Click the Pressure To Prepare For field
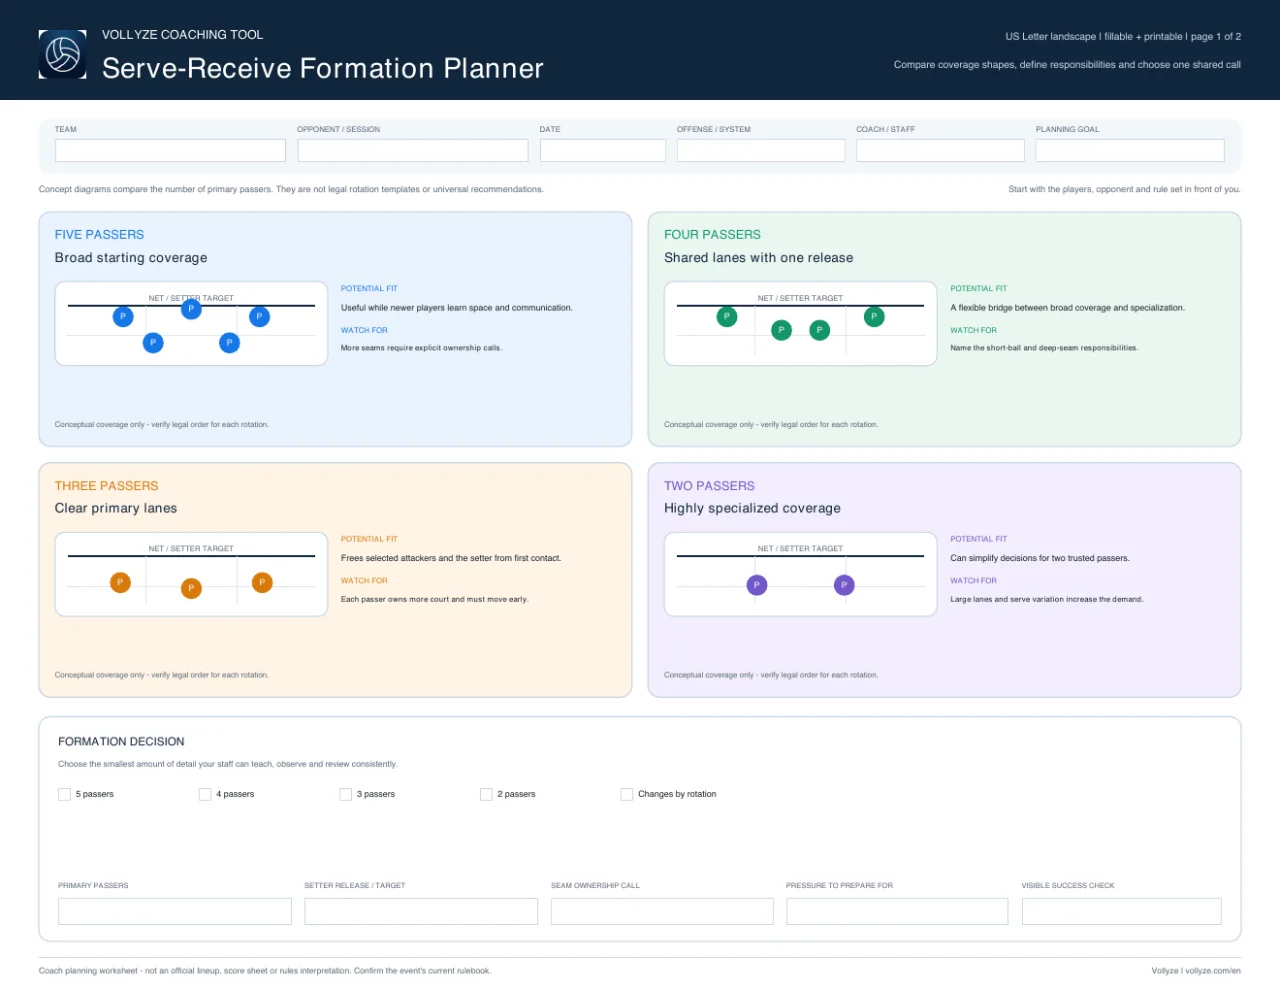1280x990 pixels. click(897, 911)
